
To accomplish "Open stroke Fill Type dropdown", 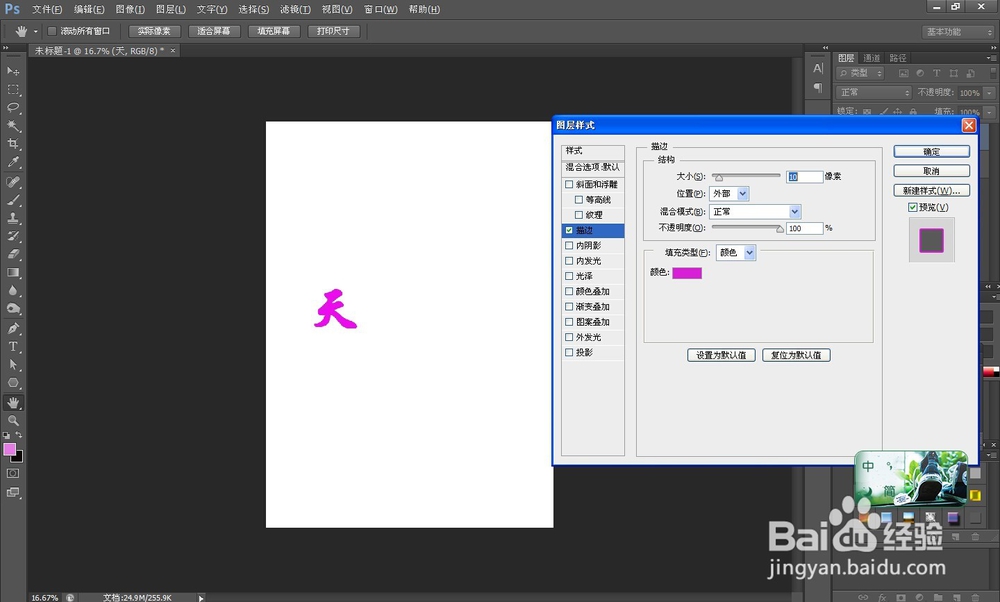I will tap(736, 253).
